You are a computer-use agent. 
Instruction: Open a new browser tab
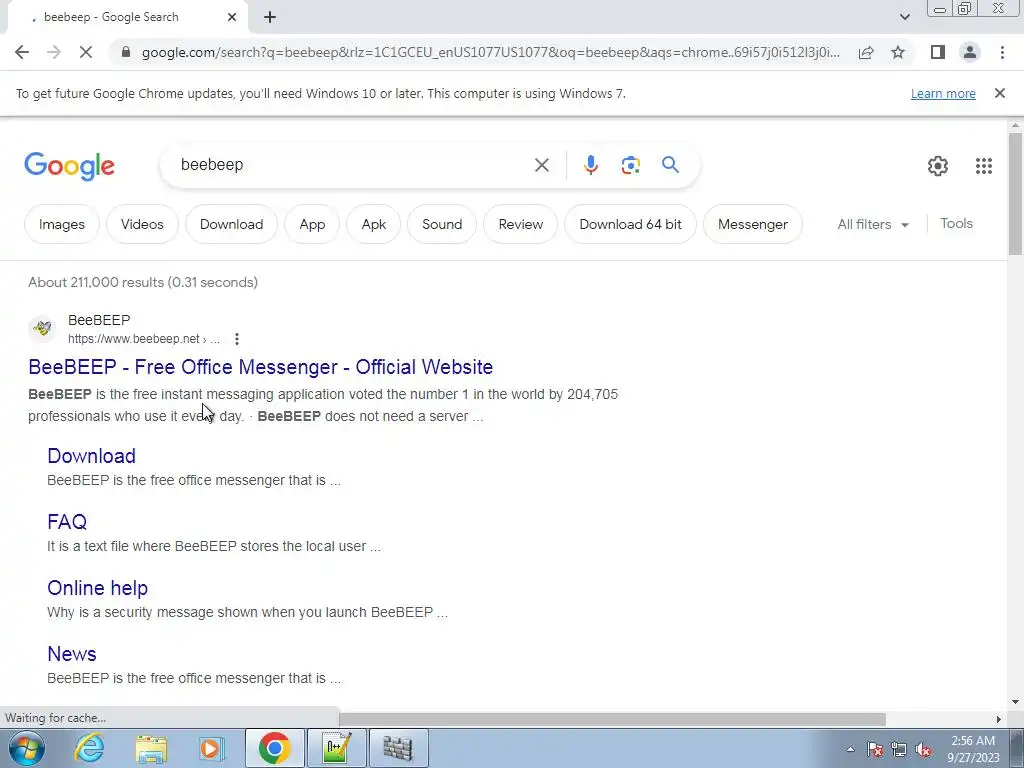pyautogui.click(x=270, y=18)
